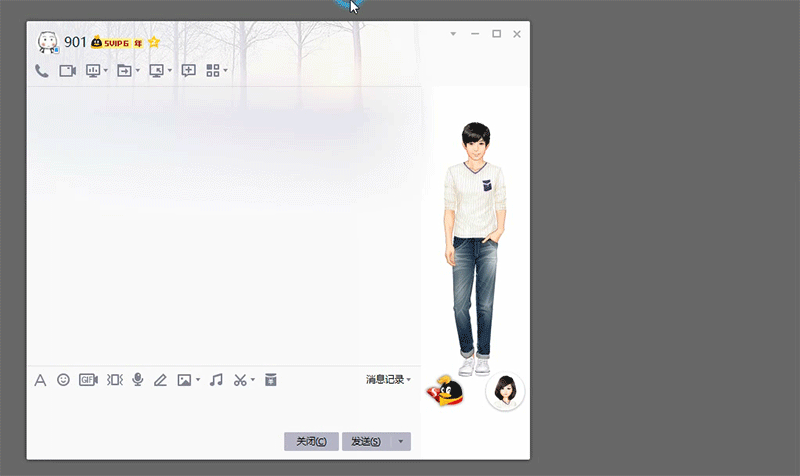Start a voice call with contact
Image resolution: width=800 pixels, height=476 pixels.
click(x=41, y=71)
